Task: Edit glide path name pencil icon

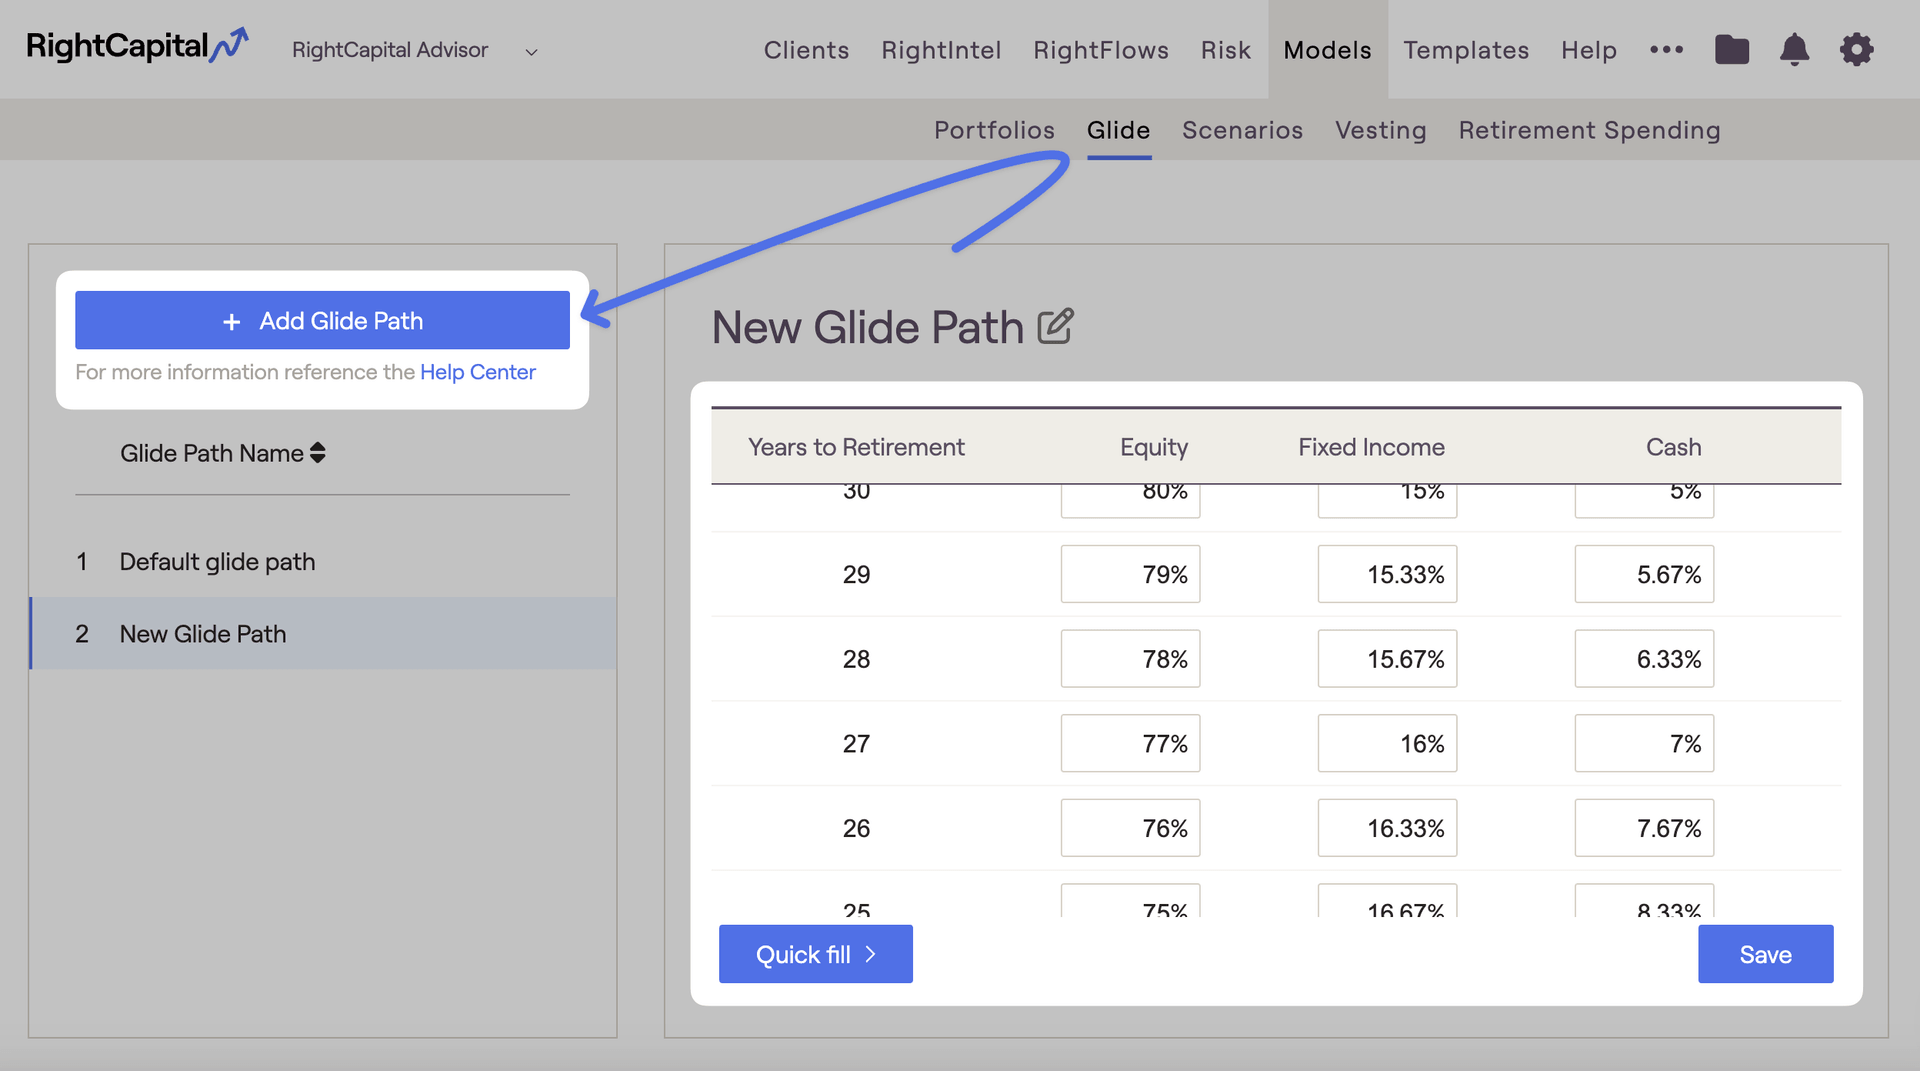Action: point(1055,326)
